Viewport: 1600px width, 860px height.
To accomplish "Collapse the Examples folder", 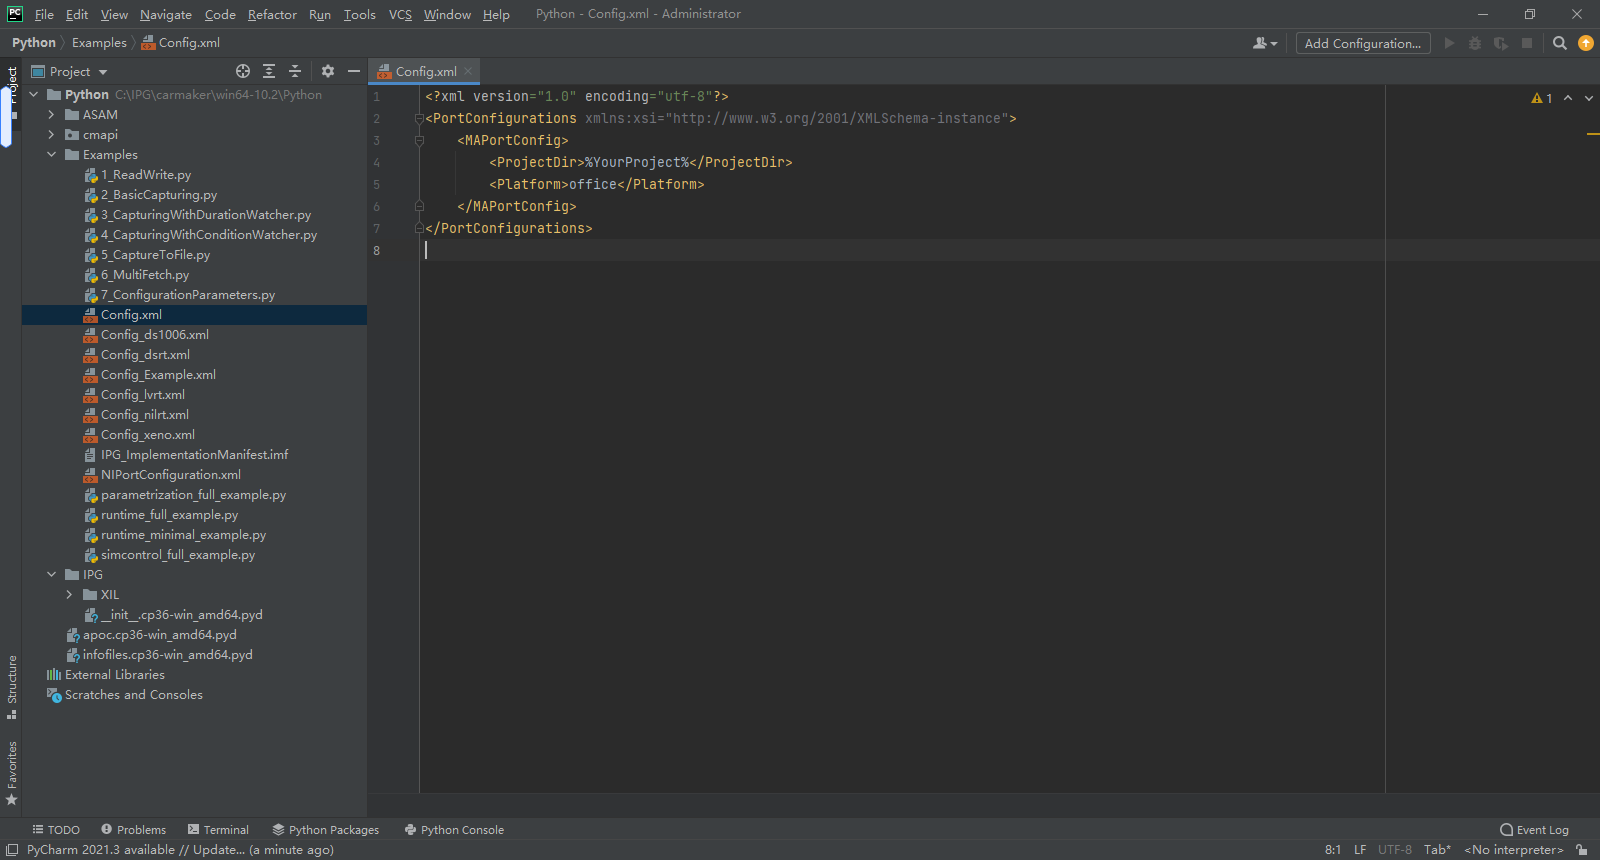I will coord(51,155).
